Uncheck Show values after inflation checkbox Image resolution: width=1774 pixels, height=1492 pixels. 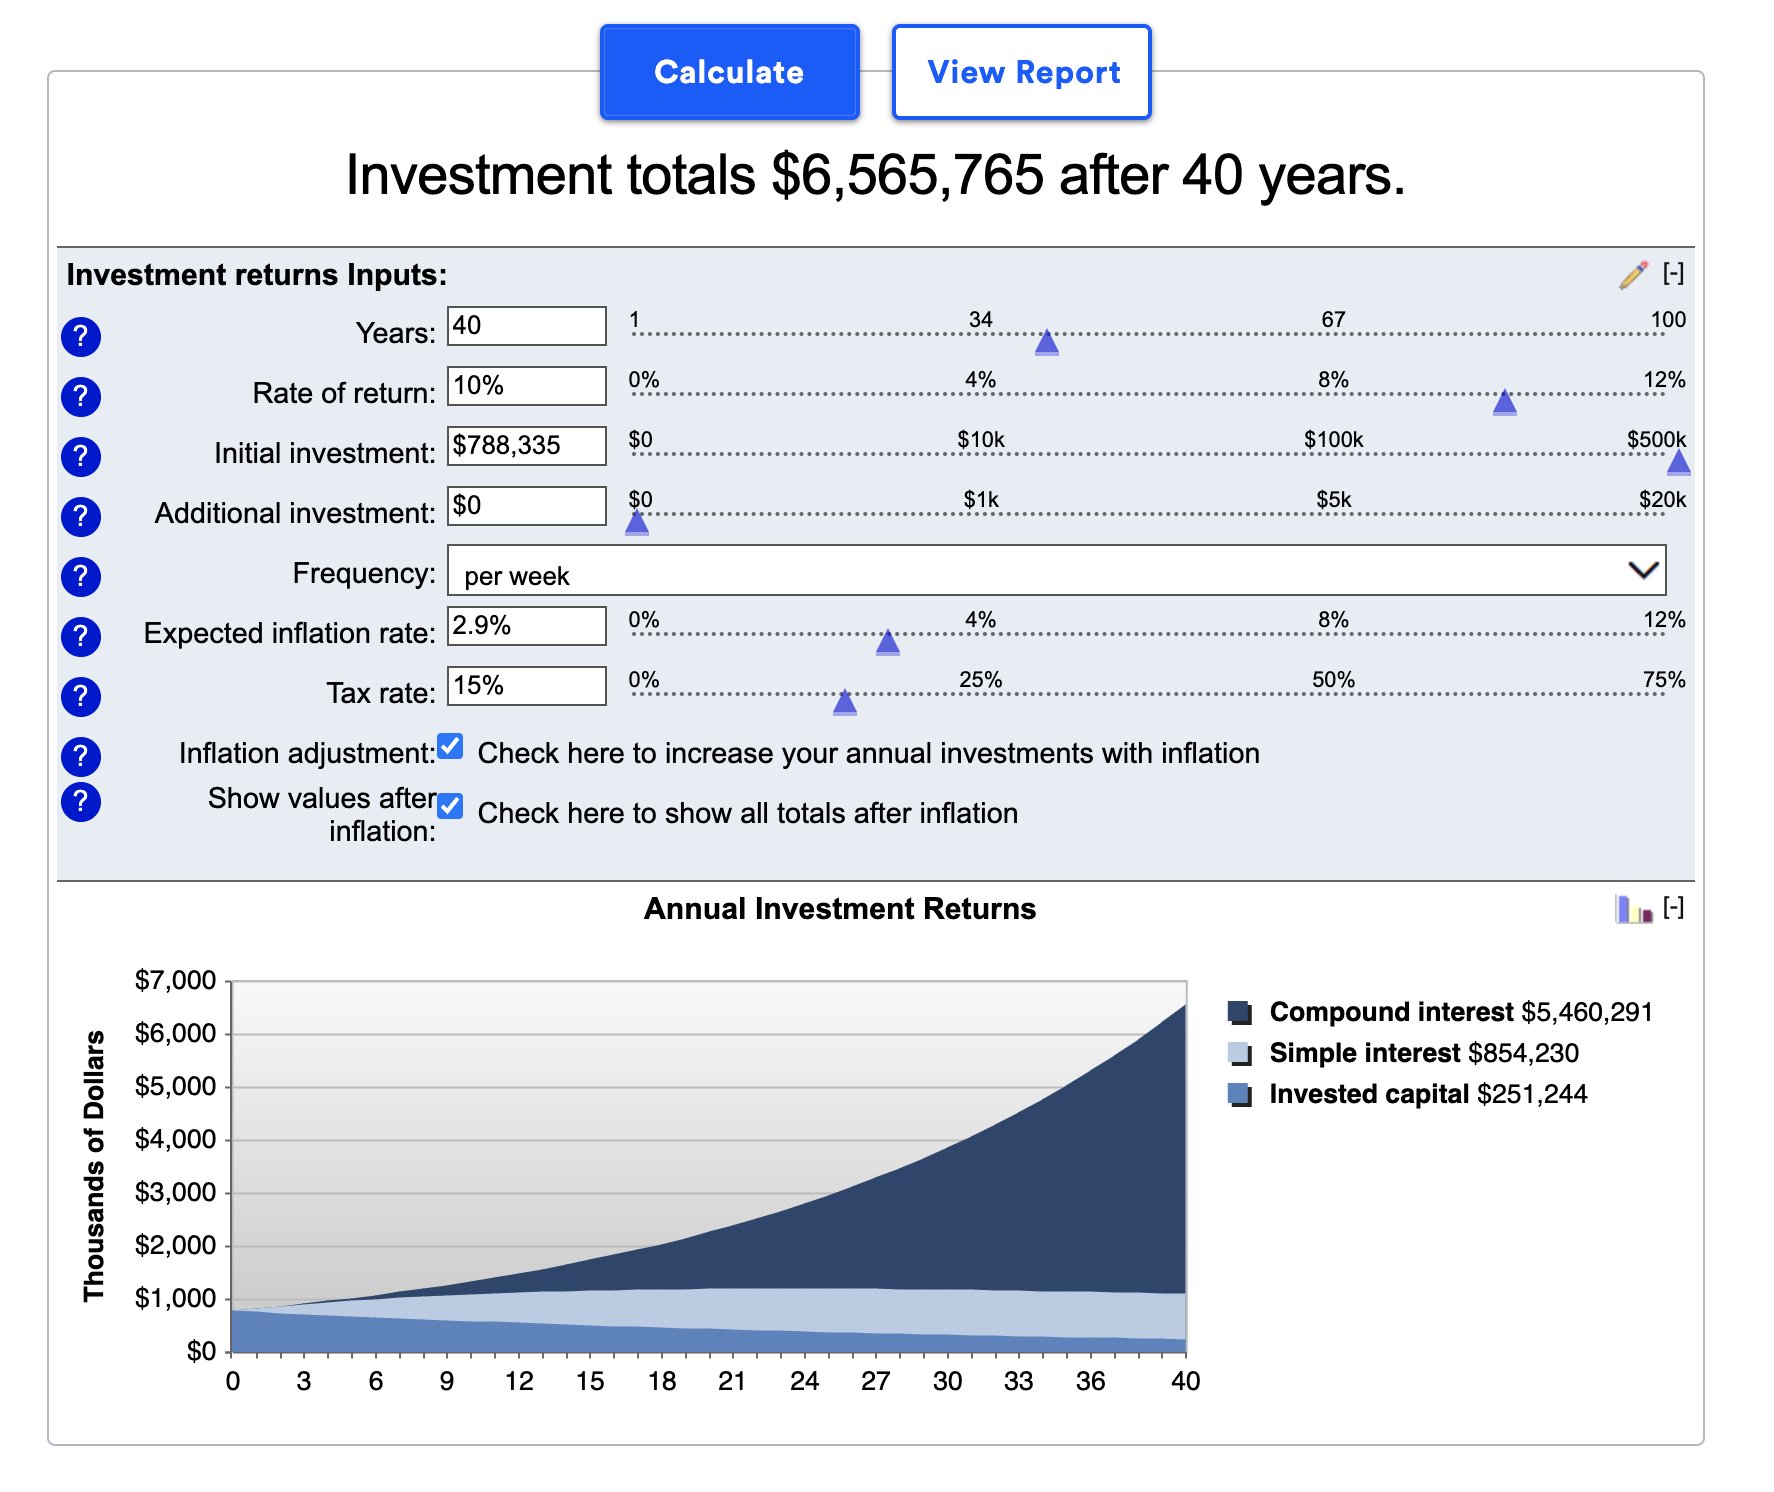(x=451, y=806)
